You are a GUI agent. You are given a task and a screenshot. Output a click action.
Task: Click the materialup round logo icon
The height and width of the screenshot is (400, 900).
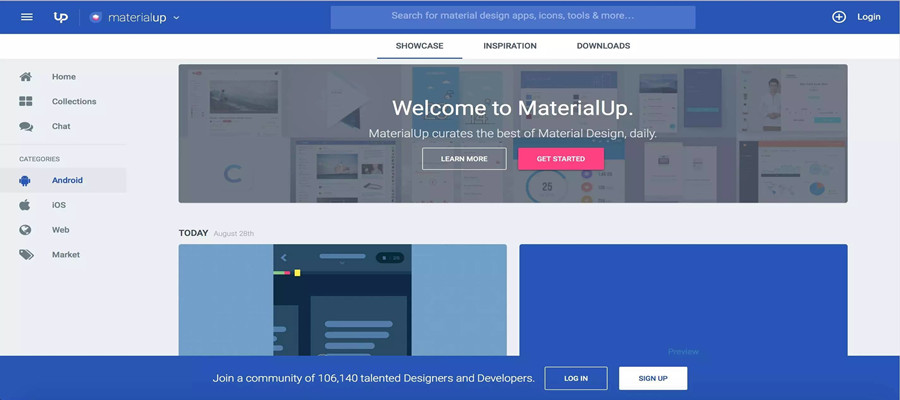coord(96,17)
